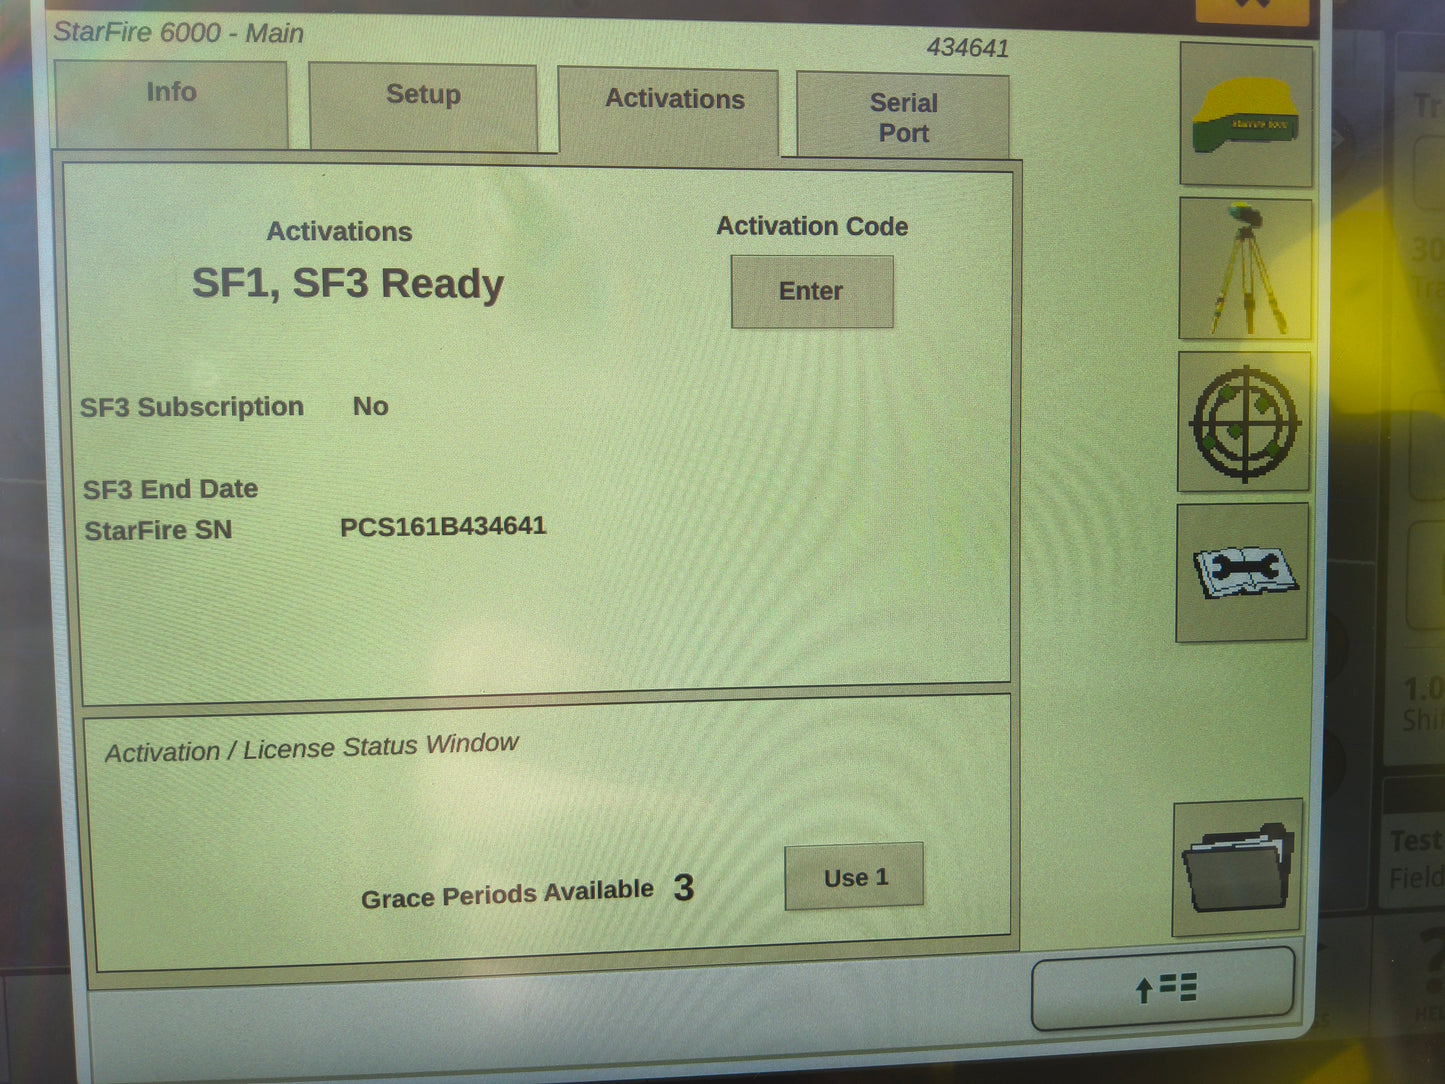1445x1084 pixels.
Task: Click the SF3 Subscription No value
Action: coord(370,406)
